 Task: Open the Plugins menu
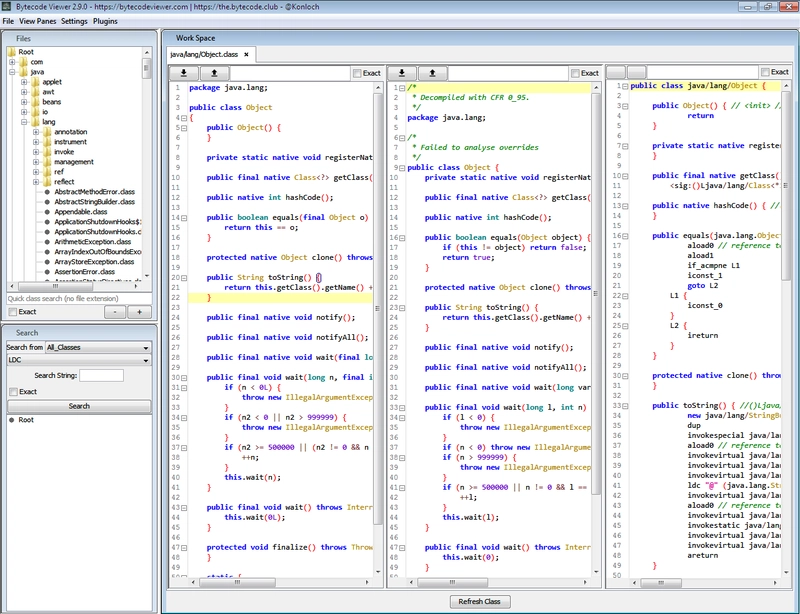point(105,21)
